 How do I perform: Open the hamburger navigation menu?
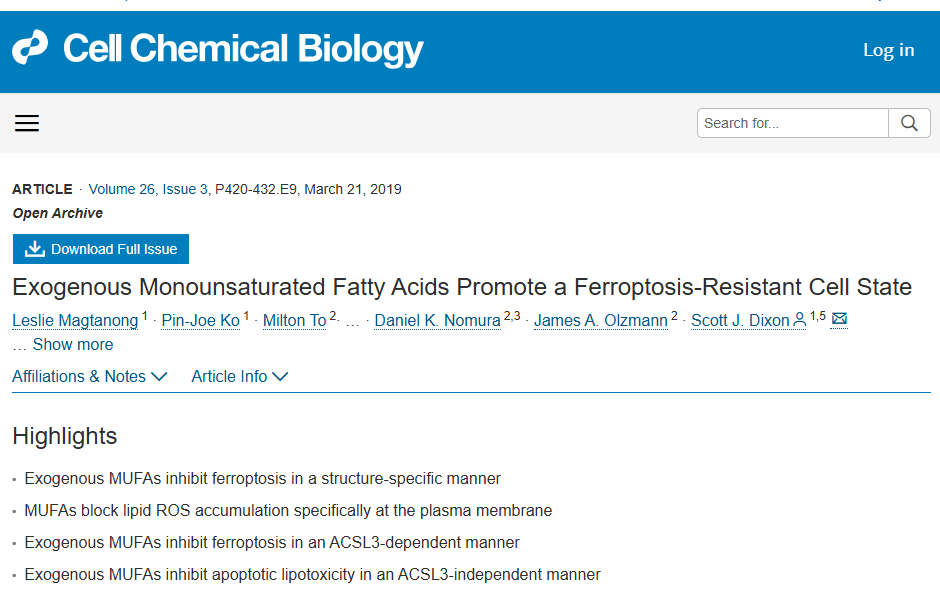pyautogui.click(x=27, y=123)
